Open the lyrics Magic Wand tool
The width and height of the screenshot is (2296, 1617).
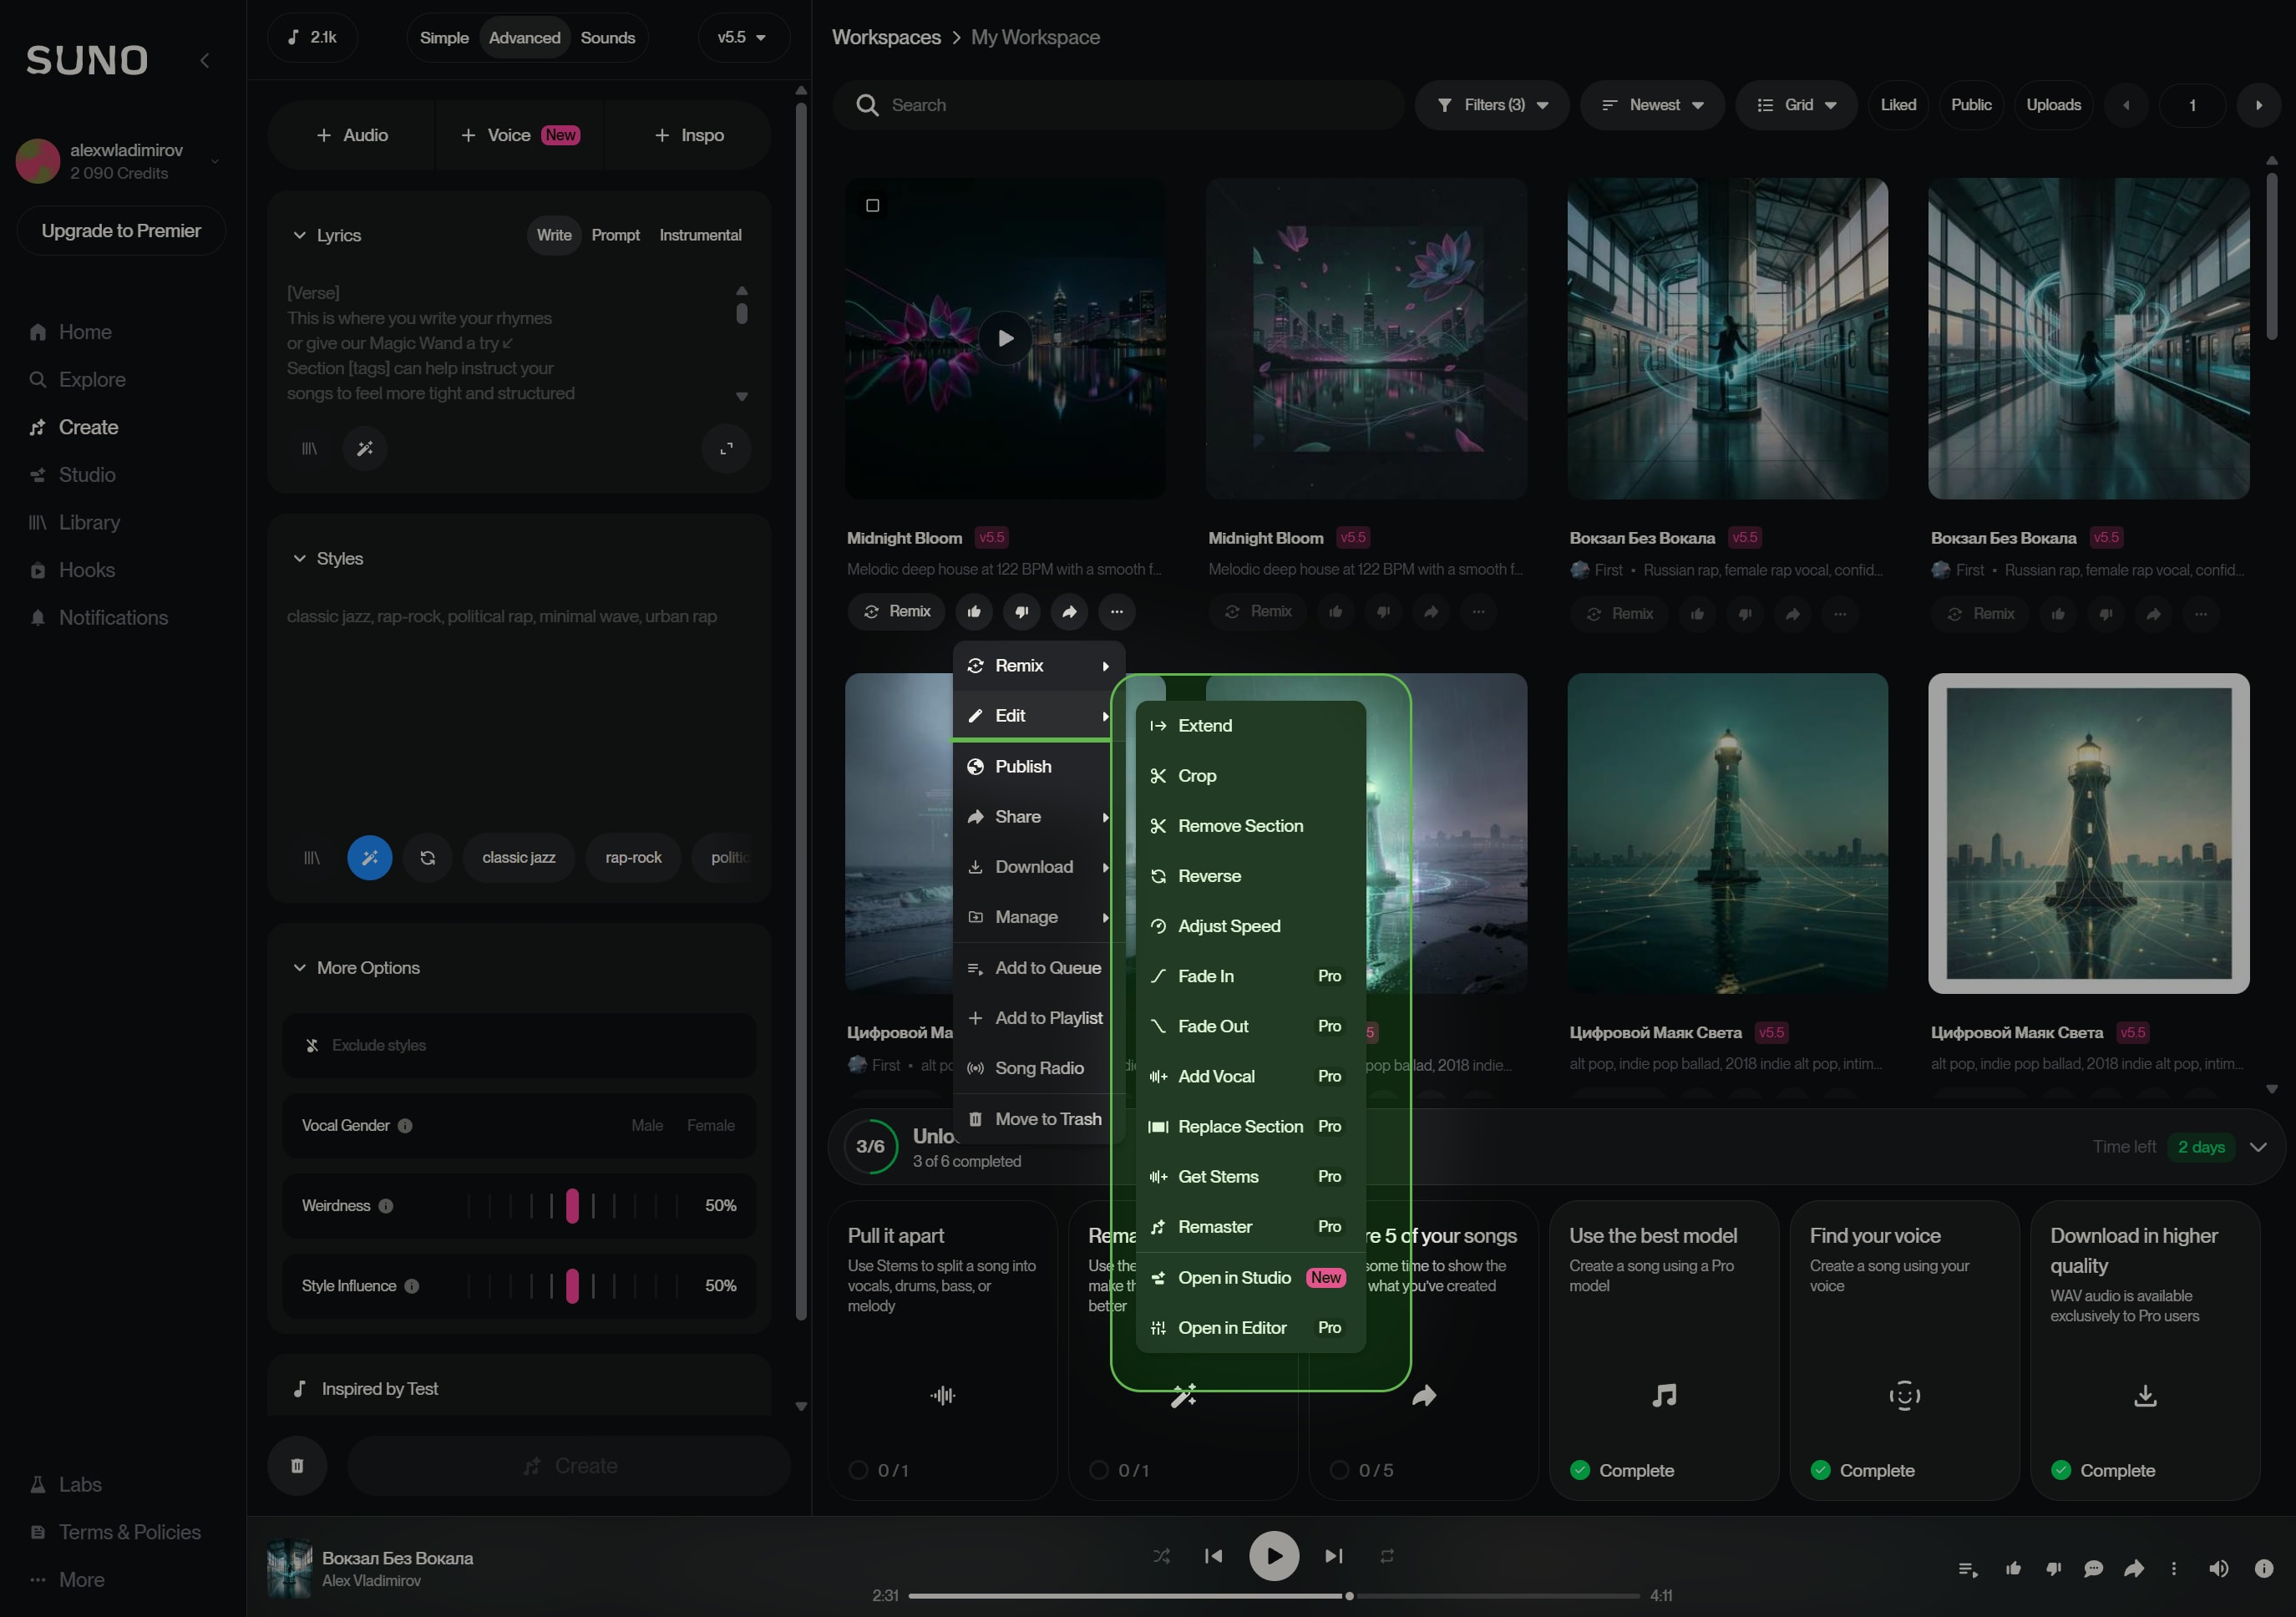click(x=365, y=448)
